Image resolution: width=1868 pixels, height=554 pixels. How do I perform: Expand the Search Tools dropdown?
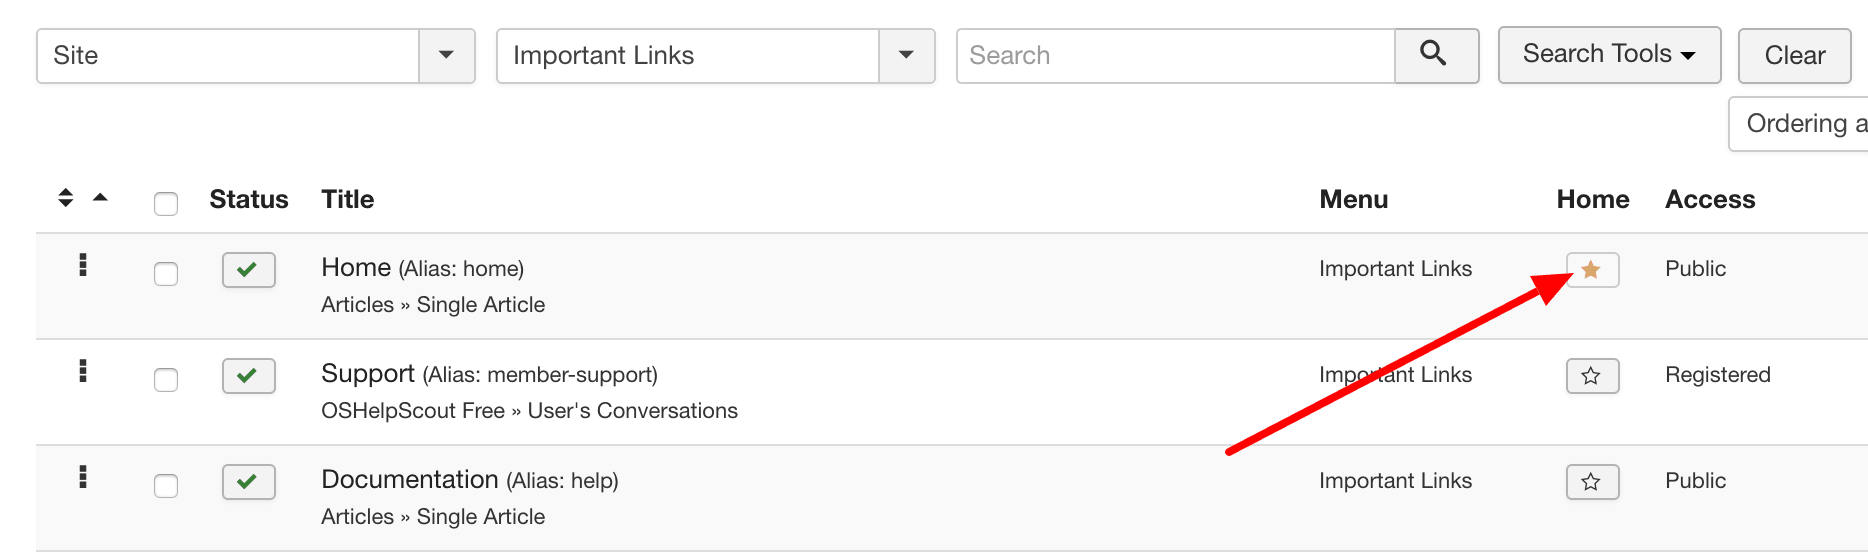tap(1609, 55)
